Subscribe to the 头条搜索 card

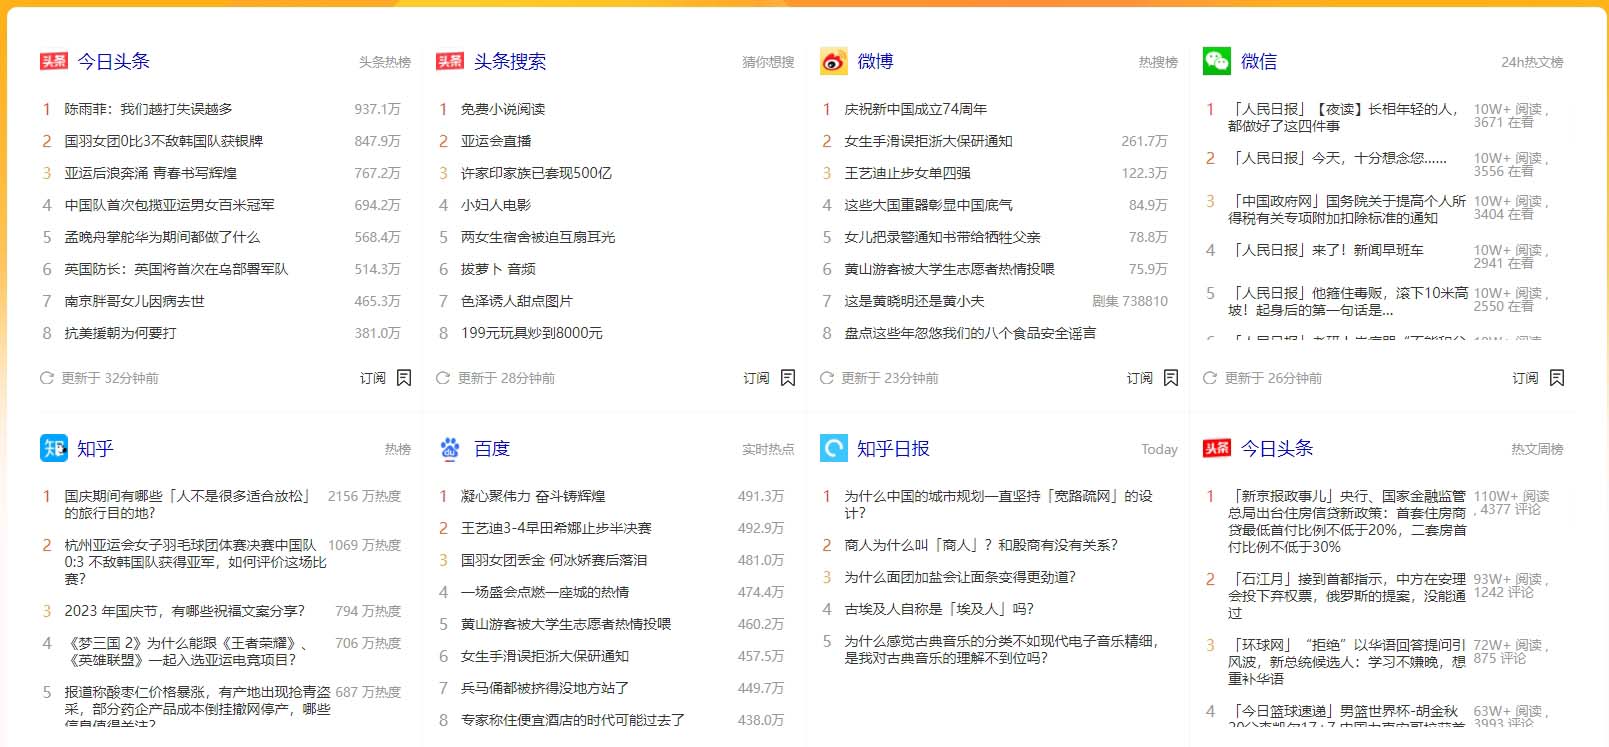(x=757, y=378)
